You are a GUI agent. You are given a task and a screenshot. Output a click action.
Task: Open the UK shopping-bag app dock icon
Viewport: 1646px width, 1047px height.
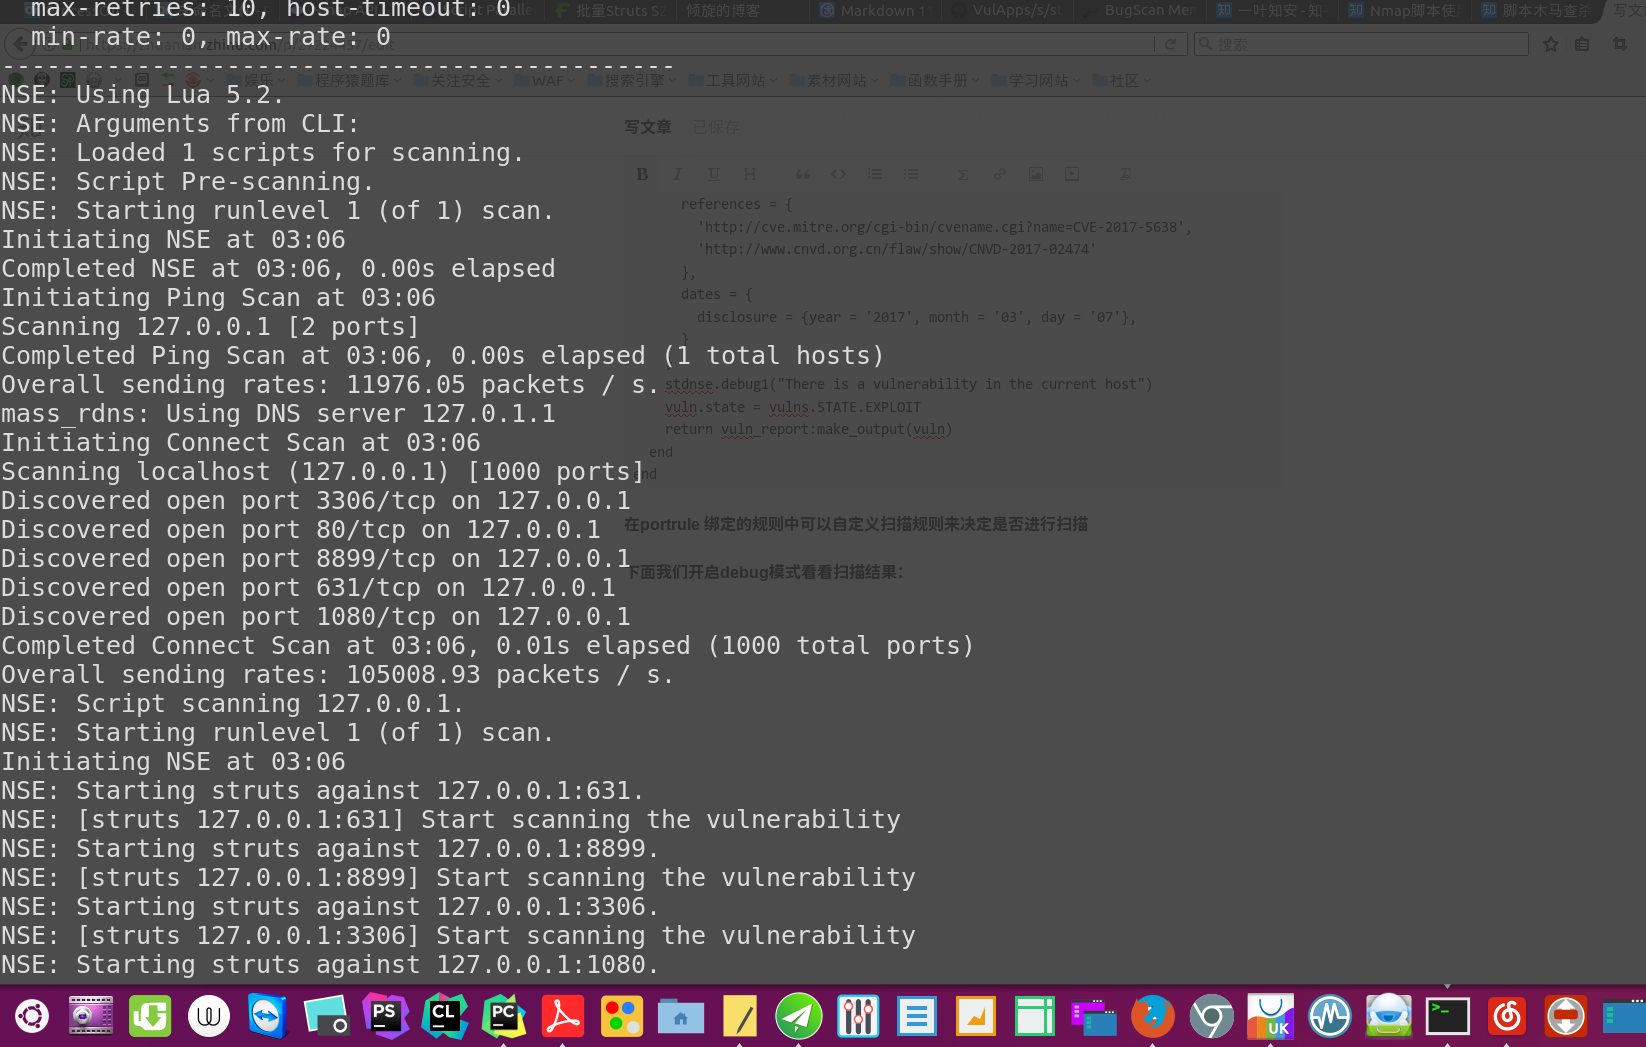click(x=1270, y=1017)
